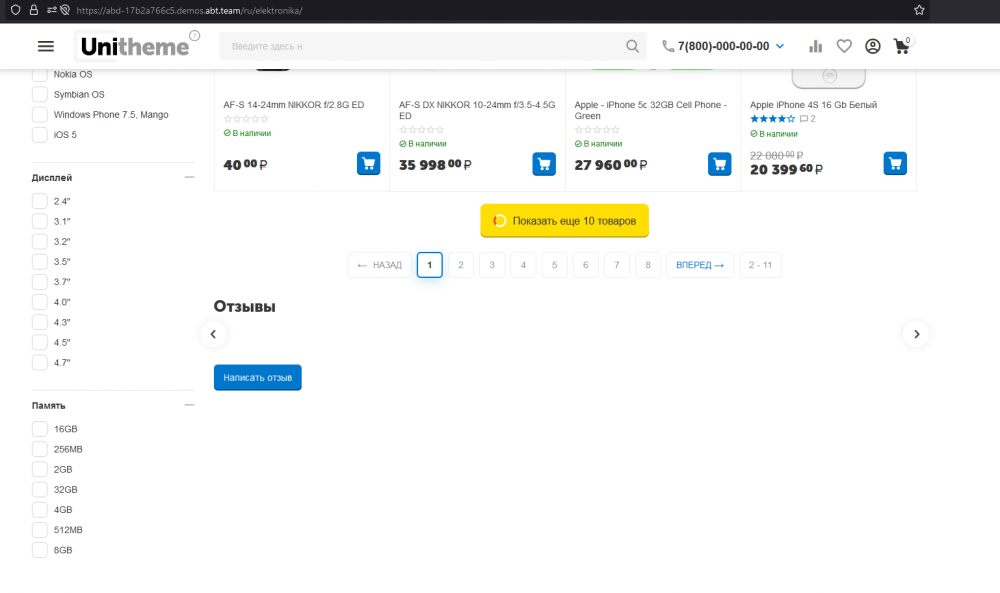Click the search magnifier icon

632,46
